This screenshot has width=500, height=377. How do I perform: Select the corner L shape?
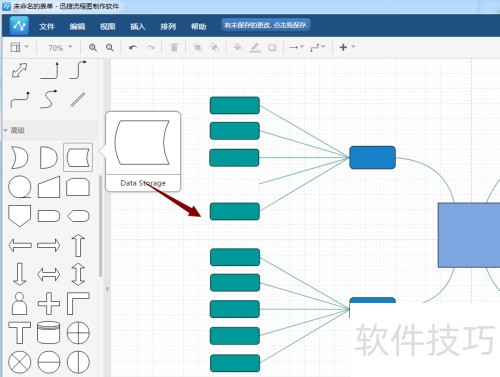[x=78, y=303]
